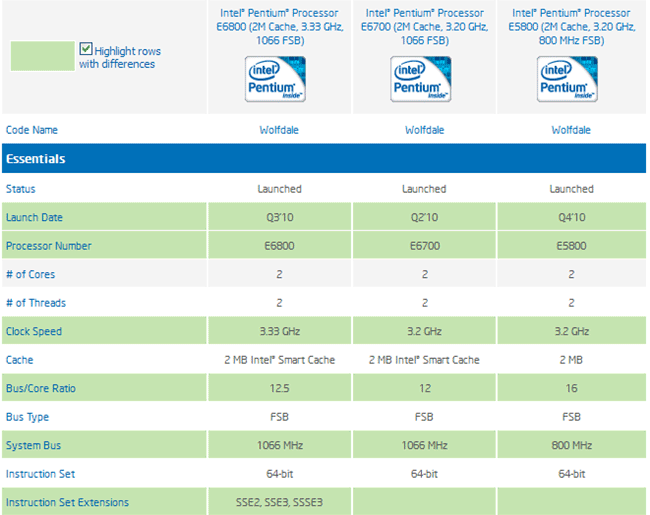The width and height of the screenshot is (650, 515).
Task: Click the Intel Pentium logo under E5800
Action: click(567, 80)
